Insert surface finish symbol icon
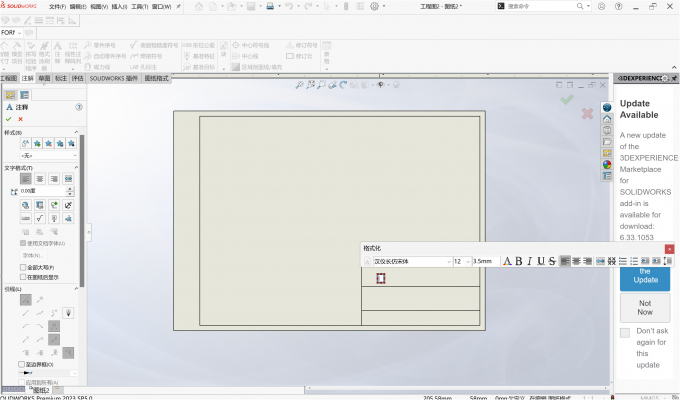The height and width of the screenshot is (400, 680). pyautogui.click(x=40, y=218)
